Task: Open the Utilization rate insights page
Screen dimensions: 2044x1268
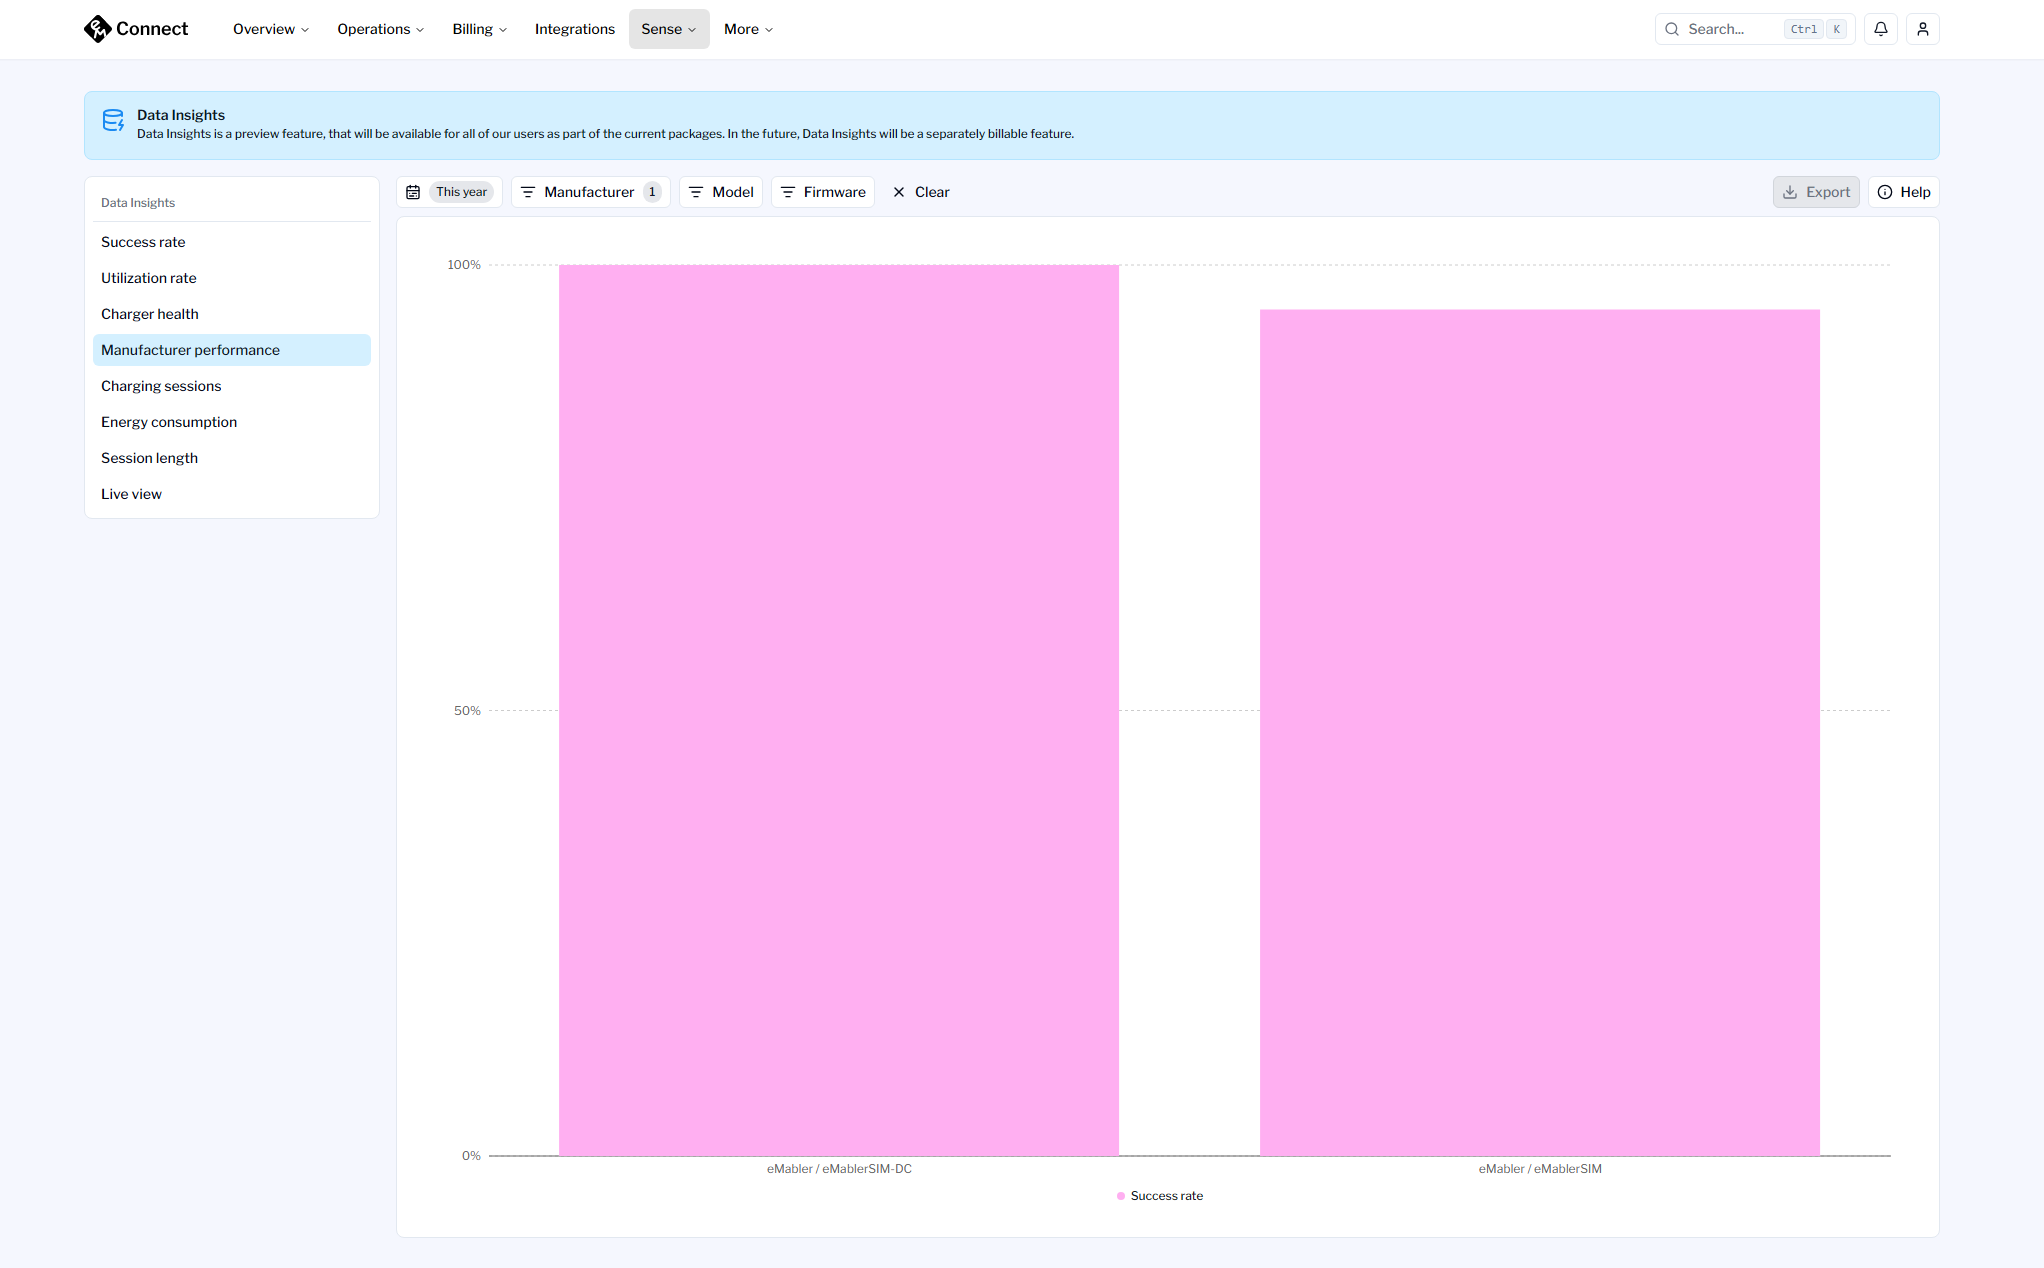Action: (149, 278)
